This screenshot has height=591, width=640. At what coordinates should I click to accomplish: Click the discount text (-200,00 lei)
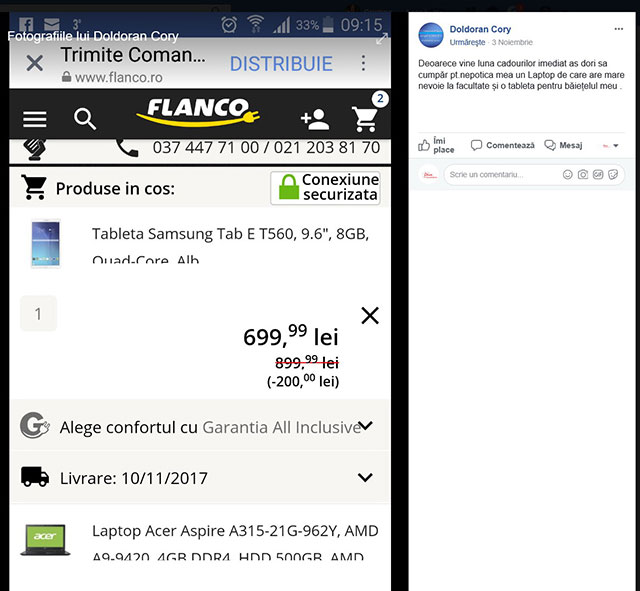pyautogui.click(x=303, y=381)
